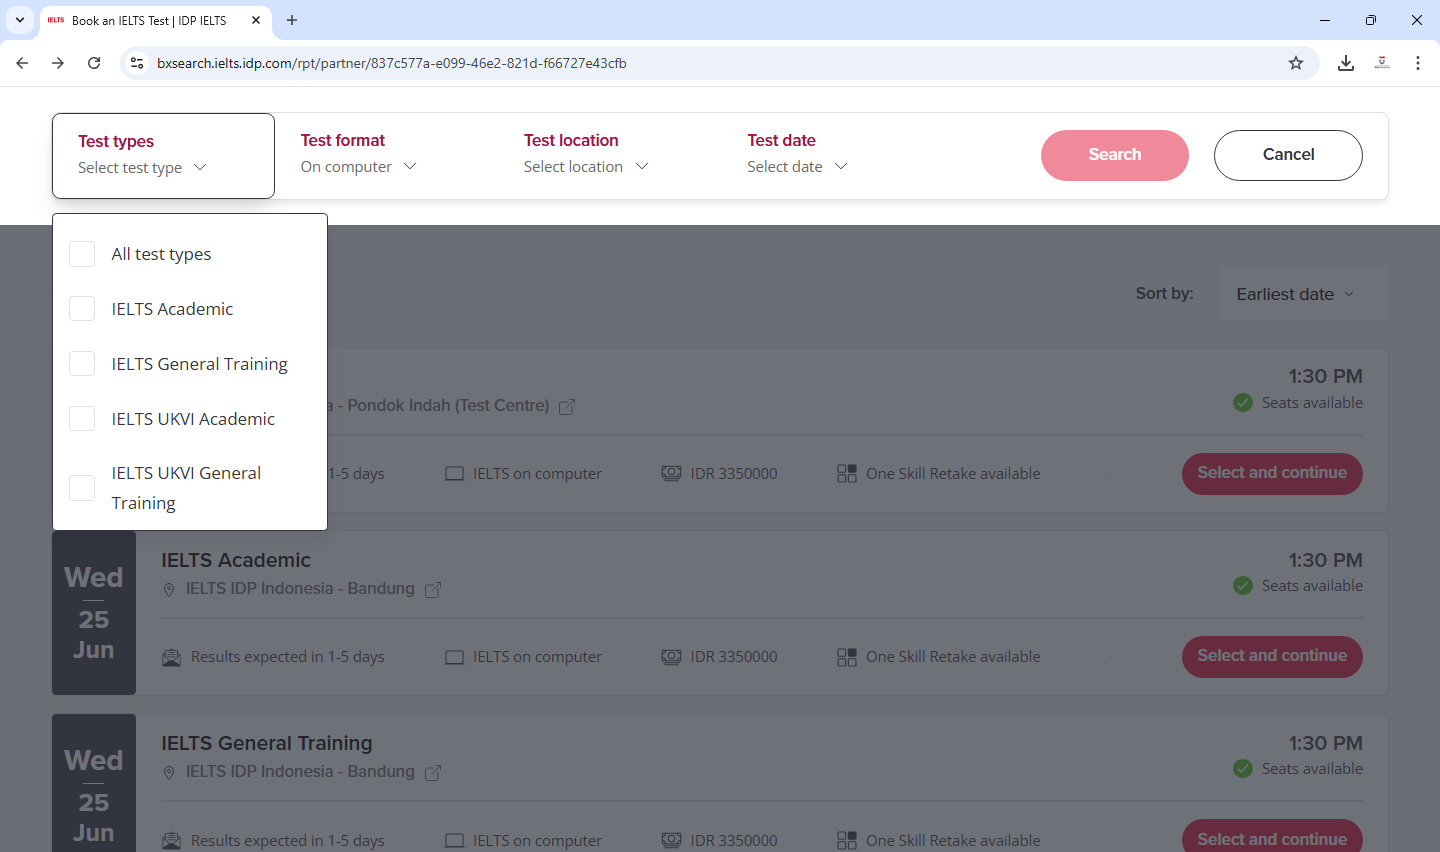The image size is (1440, 852).
Task: Change Sort by Earliest date dropdown
Action: pyautogui.click(x=1295, y=294)
